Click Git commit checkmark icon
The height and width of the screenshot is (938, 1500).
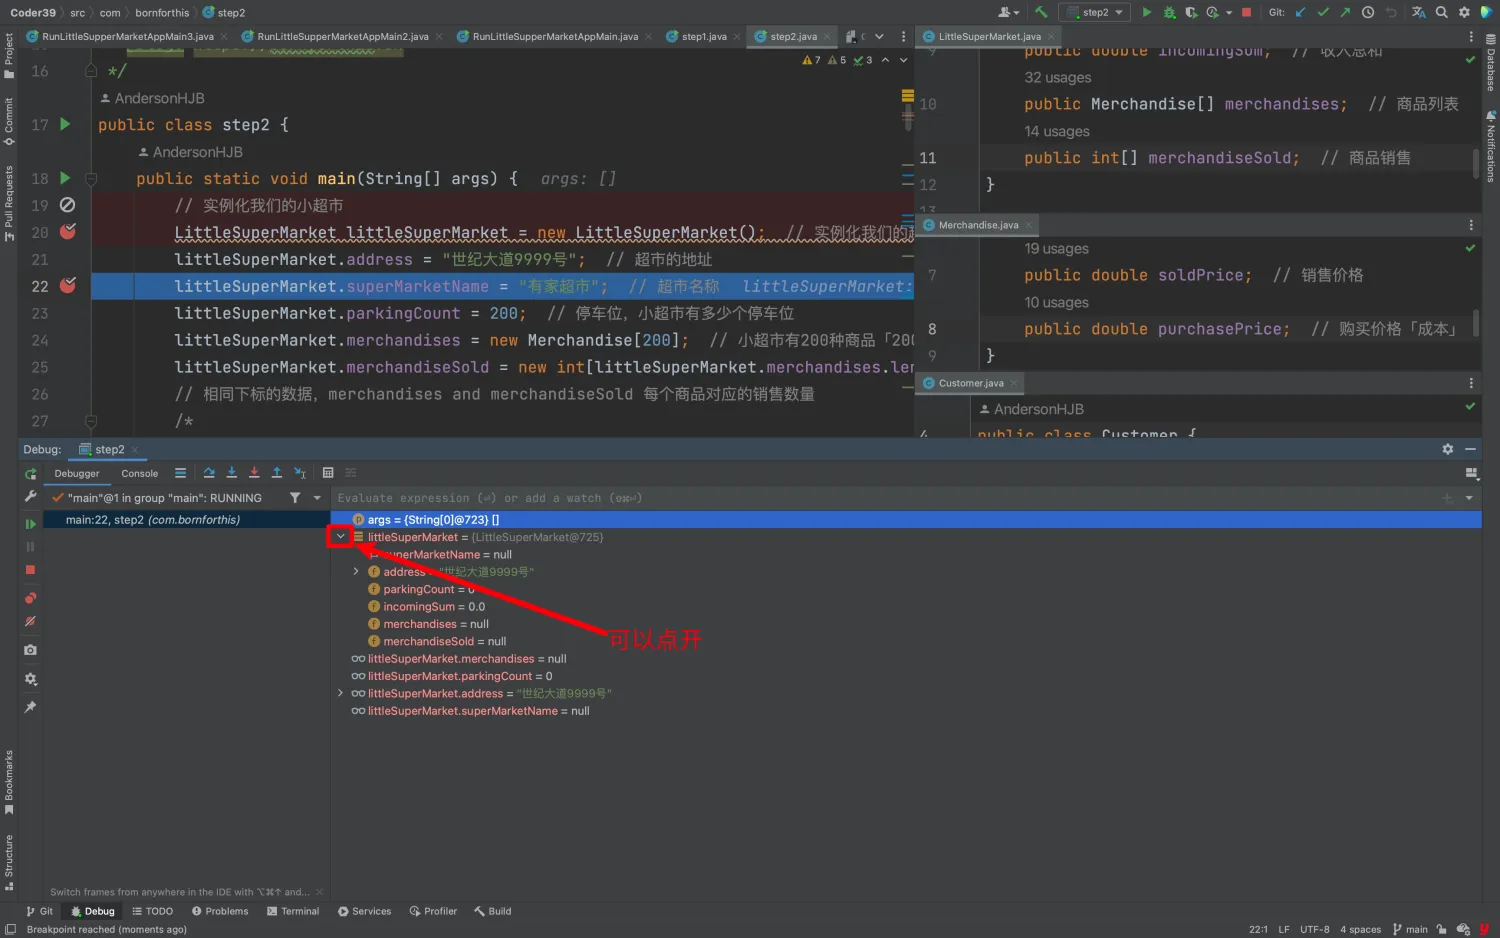pyautogui.click(x=1323, y=12)
